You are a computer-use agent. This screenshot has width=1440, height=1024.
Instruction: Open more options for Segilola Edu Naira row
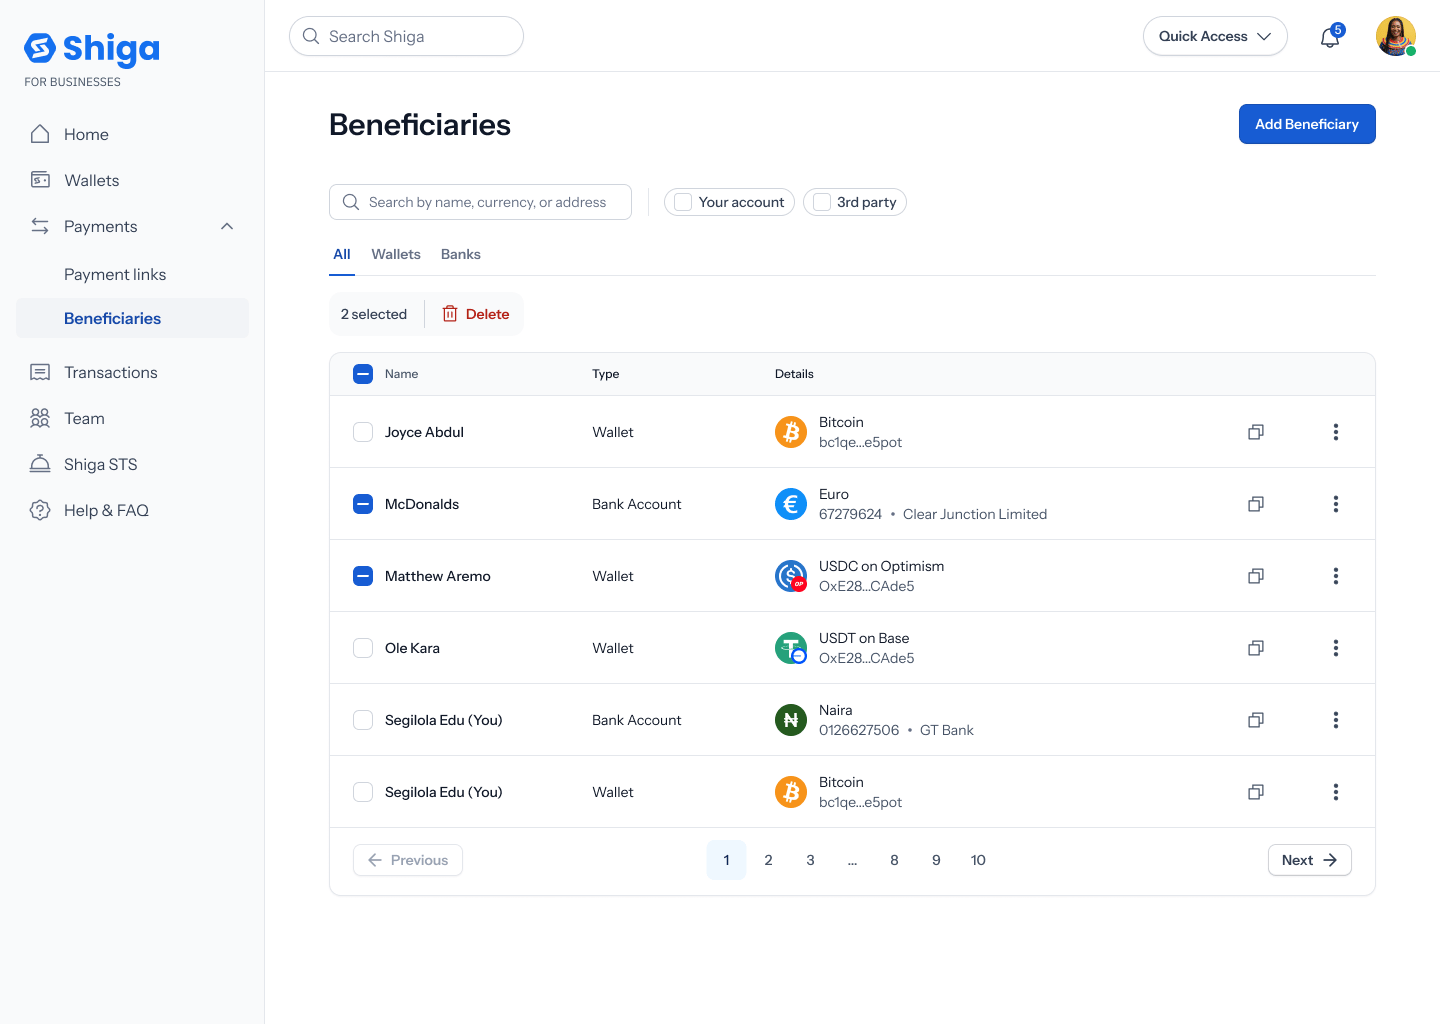1336,720
